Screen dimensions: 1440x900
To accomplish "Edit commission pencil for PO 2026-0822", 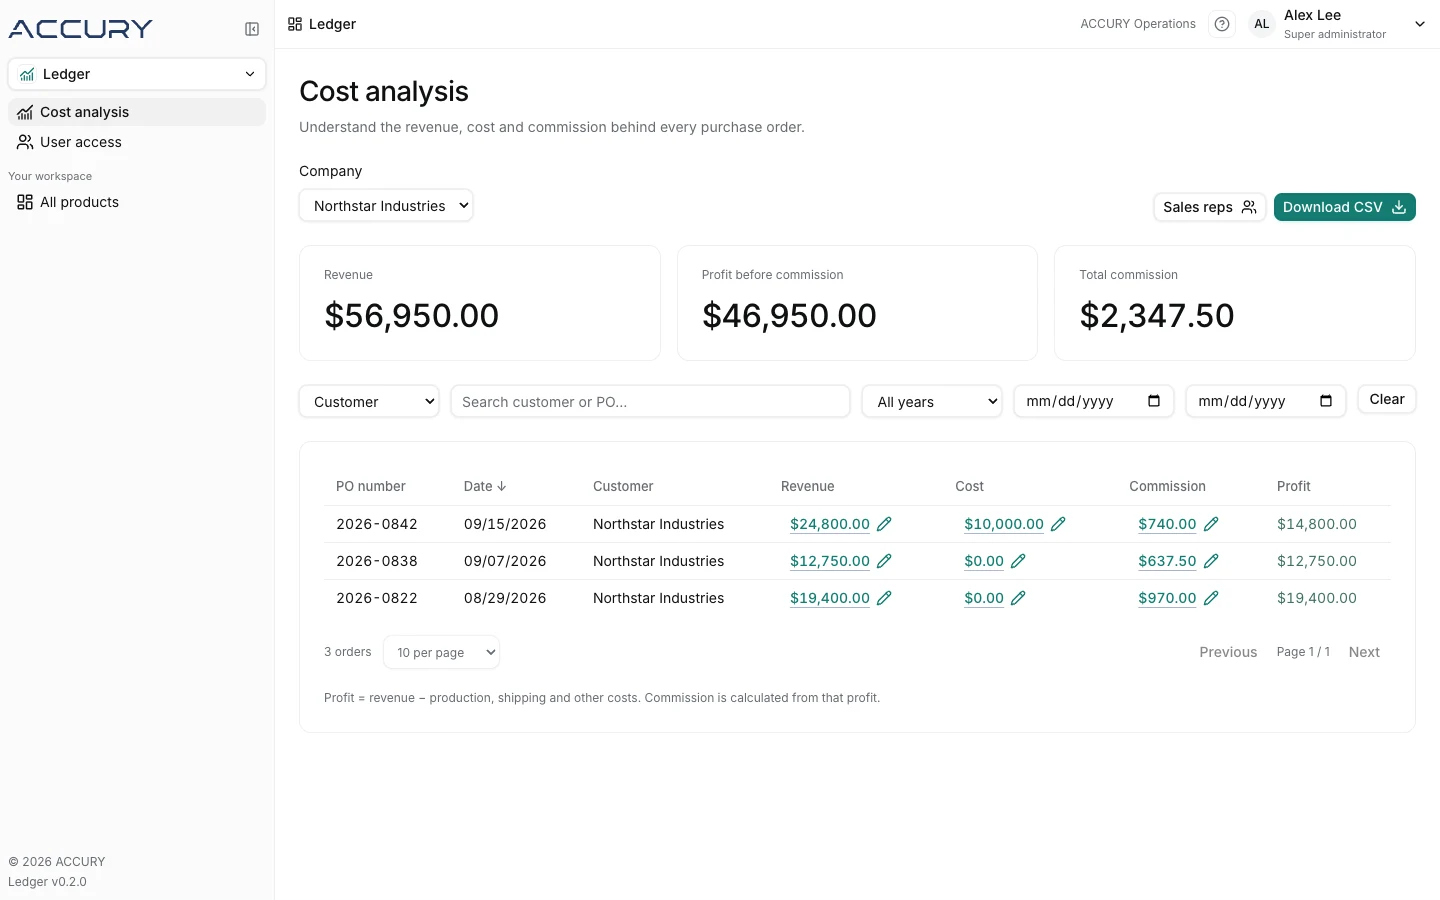I will tap(1211, 598).
